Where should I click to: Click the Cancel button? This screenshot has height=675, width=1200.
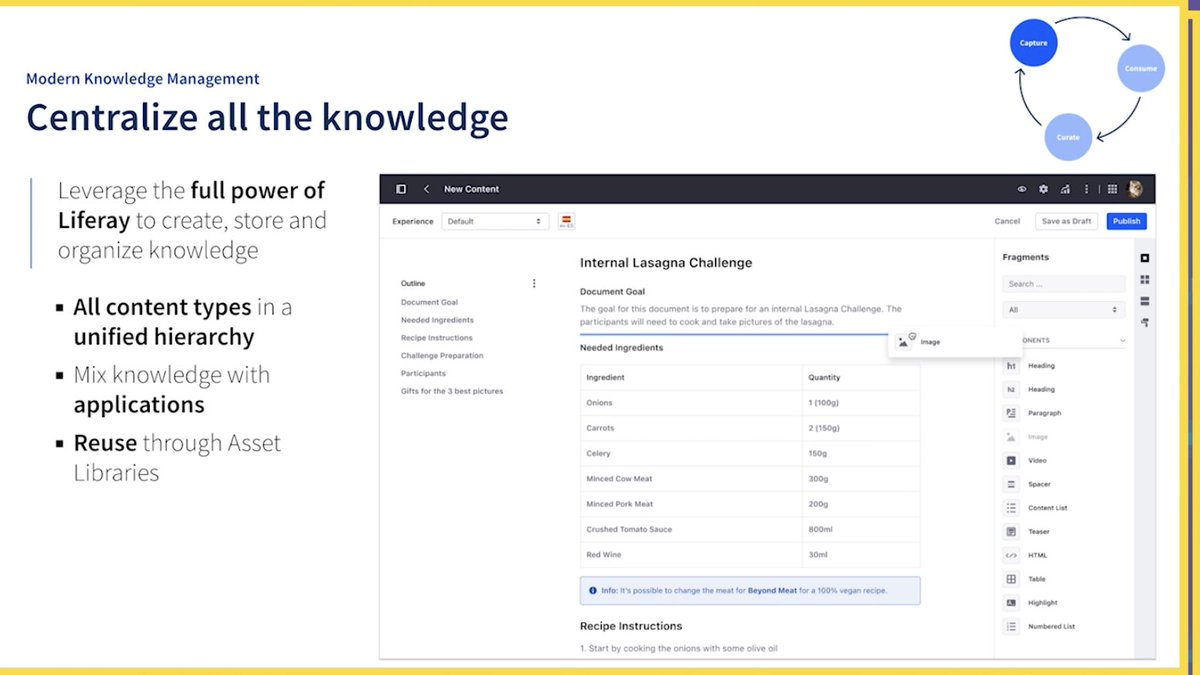click(1007, 221)
